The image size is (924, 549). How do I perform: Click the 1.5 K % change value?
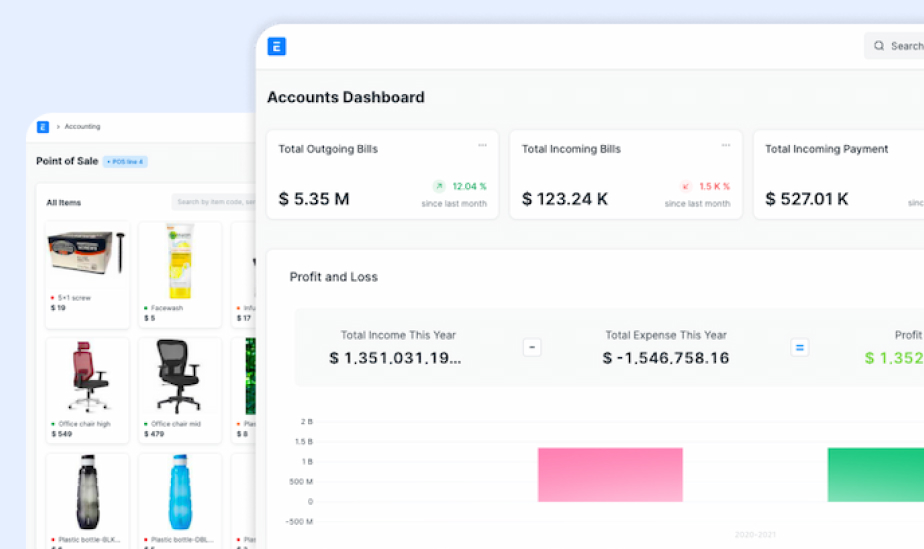714,186
